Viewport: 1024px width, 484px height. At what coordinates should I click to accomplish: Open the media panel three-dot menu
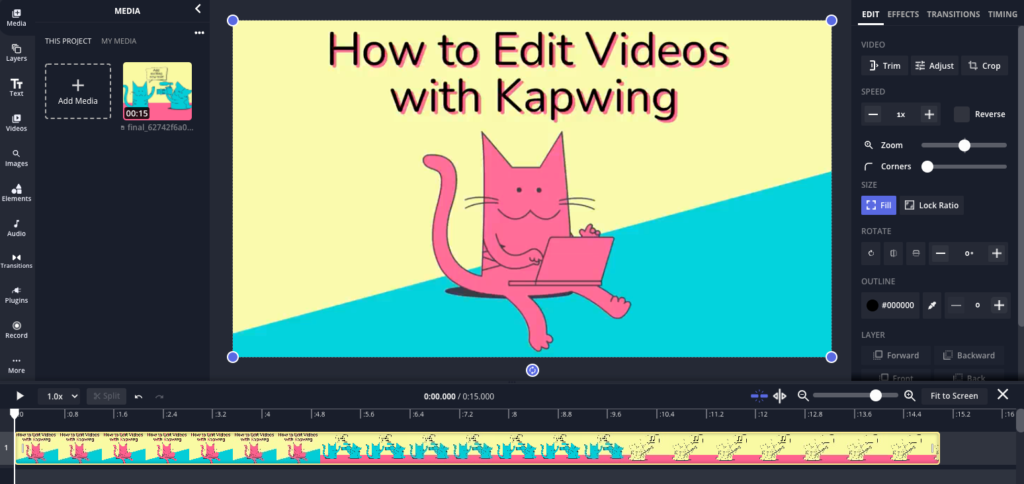(x=199, y=33)
